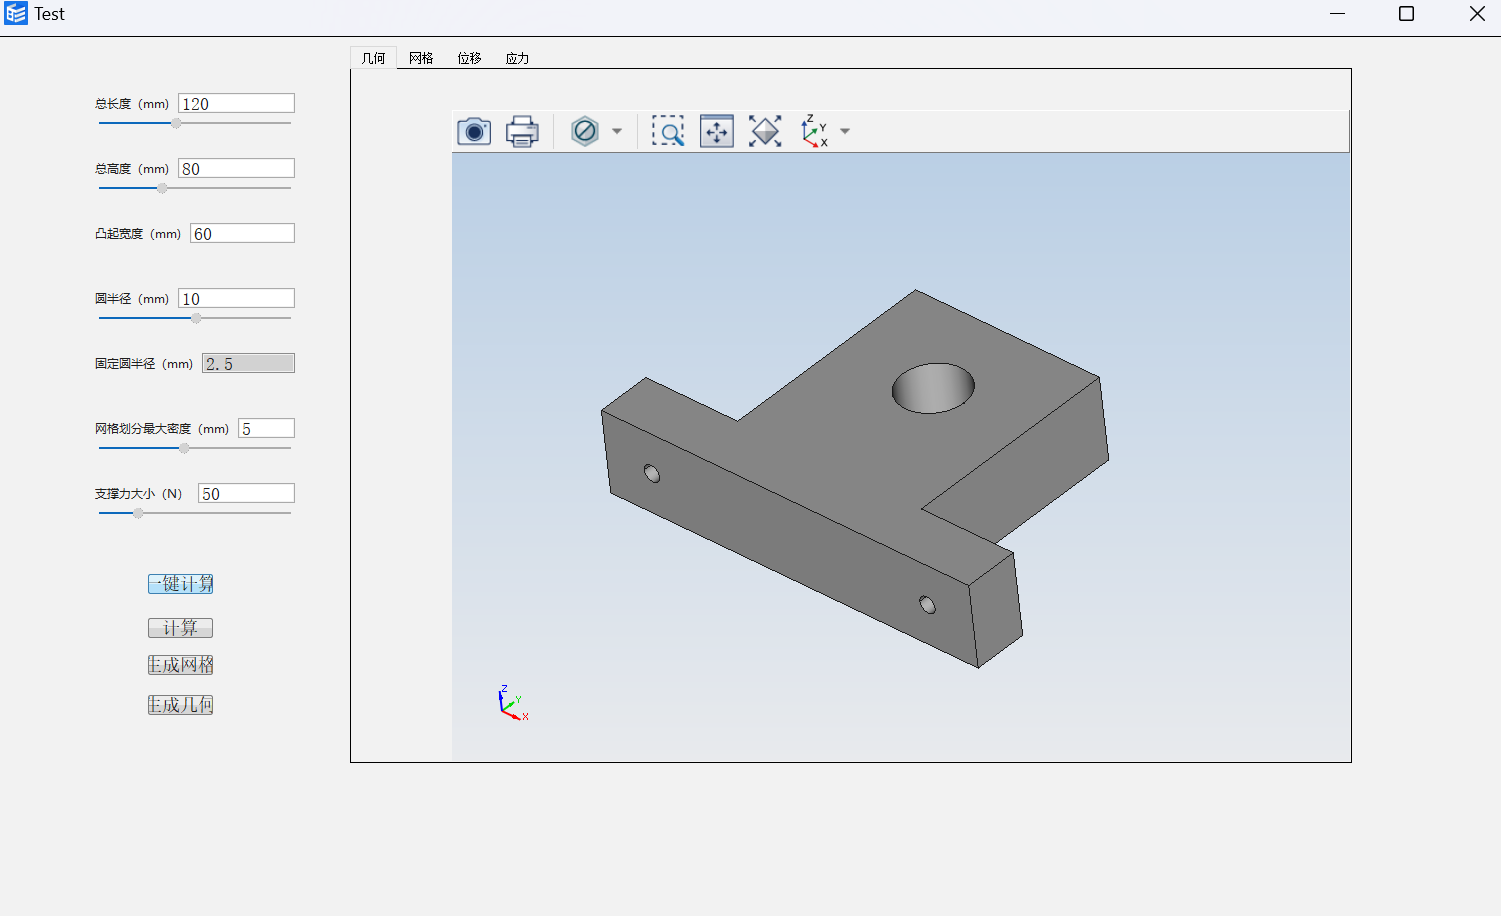Click the 固定圆半径 (mm) label

pyautogui.click(x=144, y=364)
